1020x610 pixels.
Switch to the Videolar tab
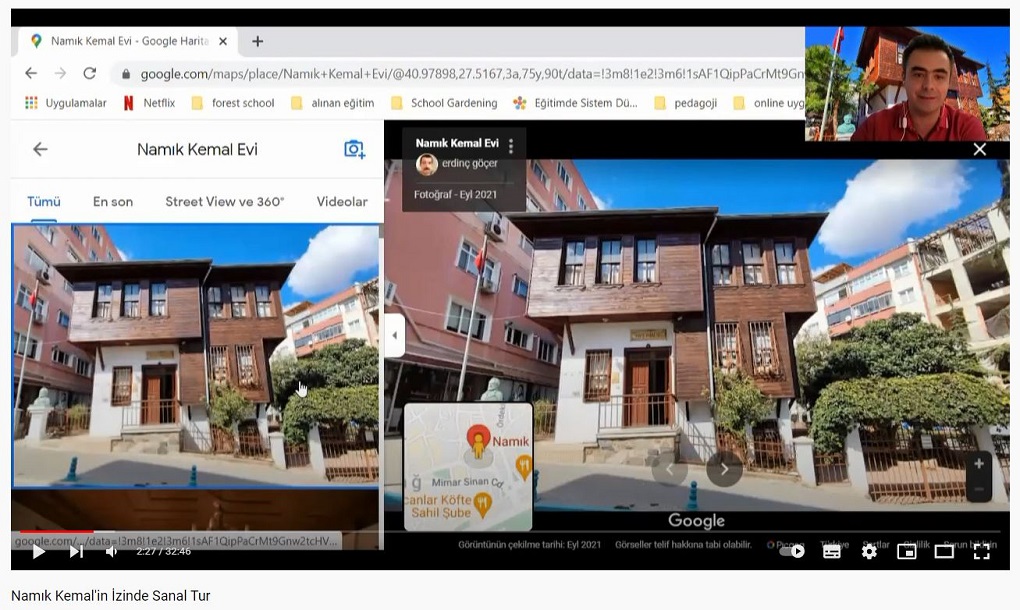pyautogui.click(x=342, y=202)
